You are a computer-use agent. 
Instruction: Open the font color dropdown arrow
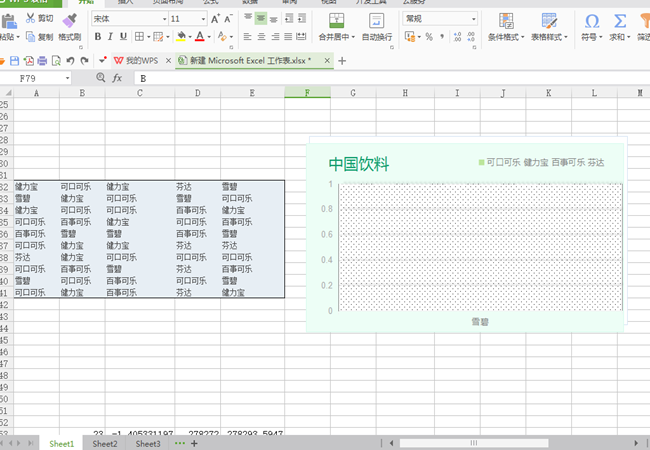click(x=209, y=37)
